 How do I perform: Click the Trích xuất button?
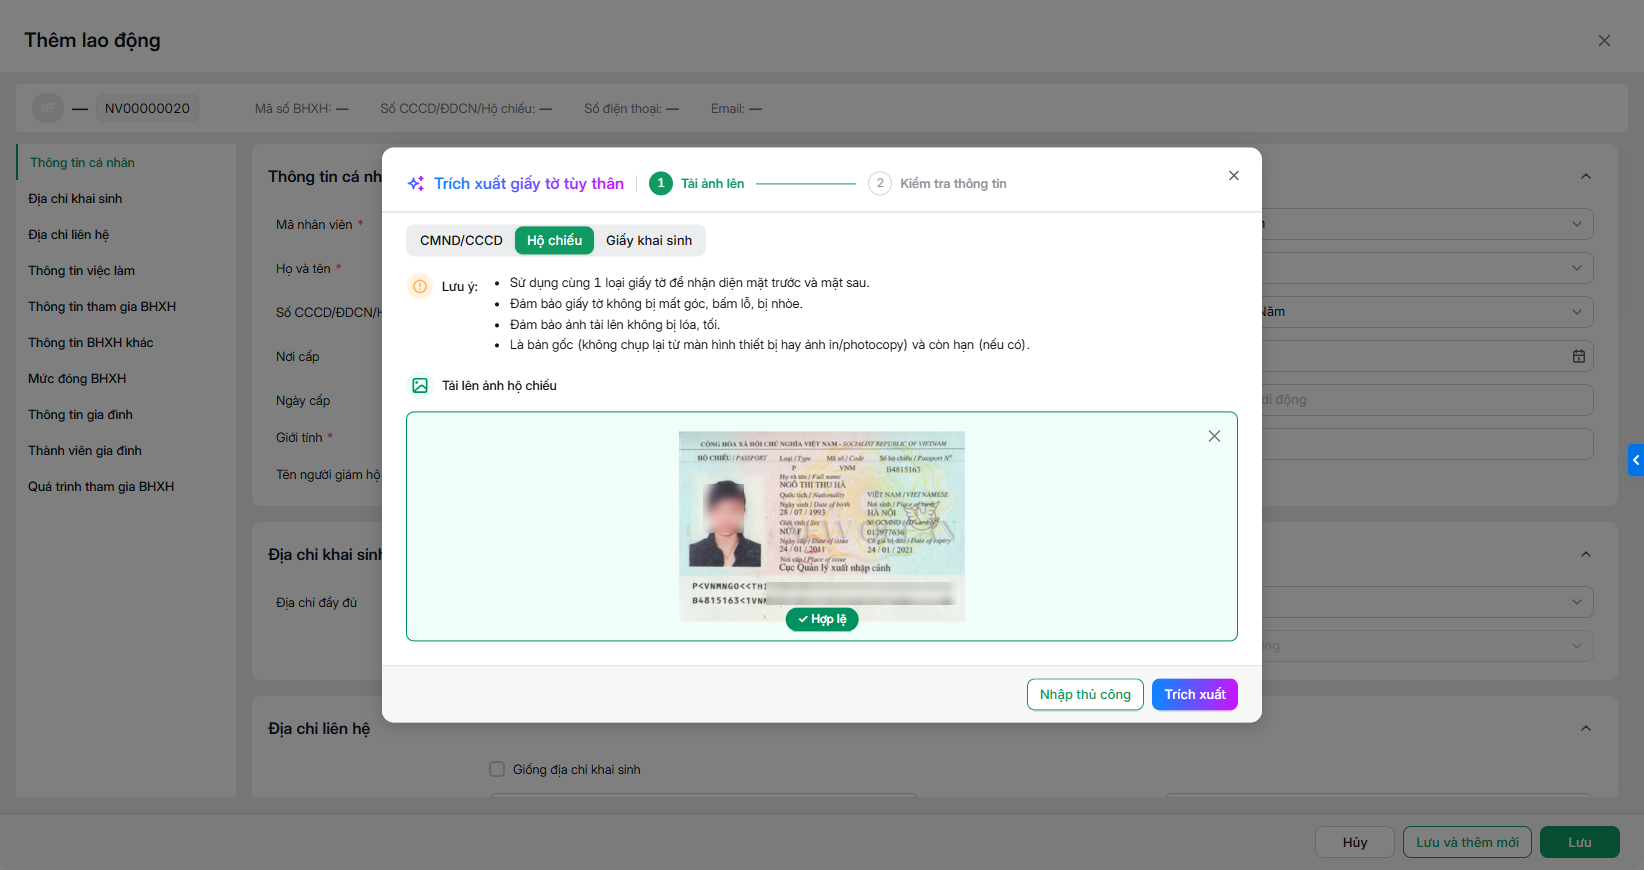point(1195,695)
